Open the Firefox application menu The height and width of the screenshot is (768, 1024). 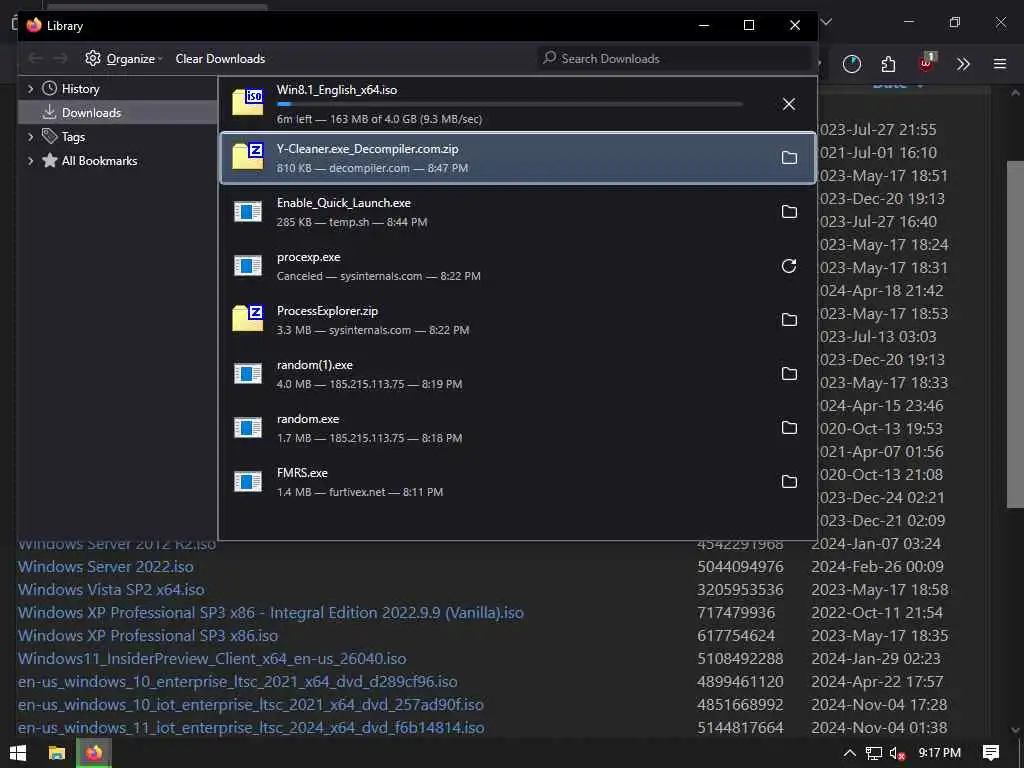pos(1000,63)
